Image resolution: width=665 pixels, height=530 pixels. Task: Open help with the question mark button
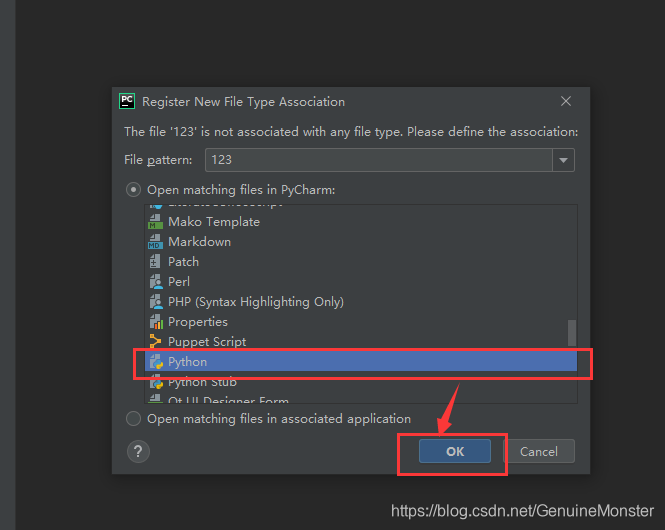138,452
